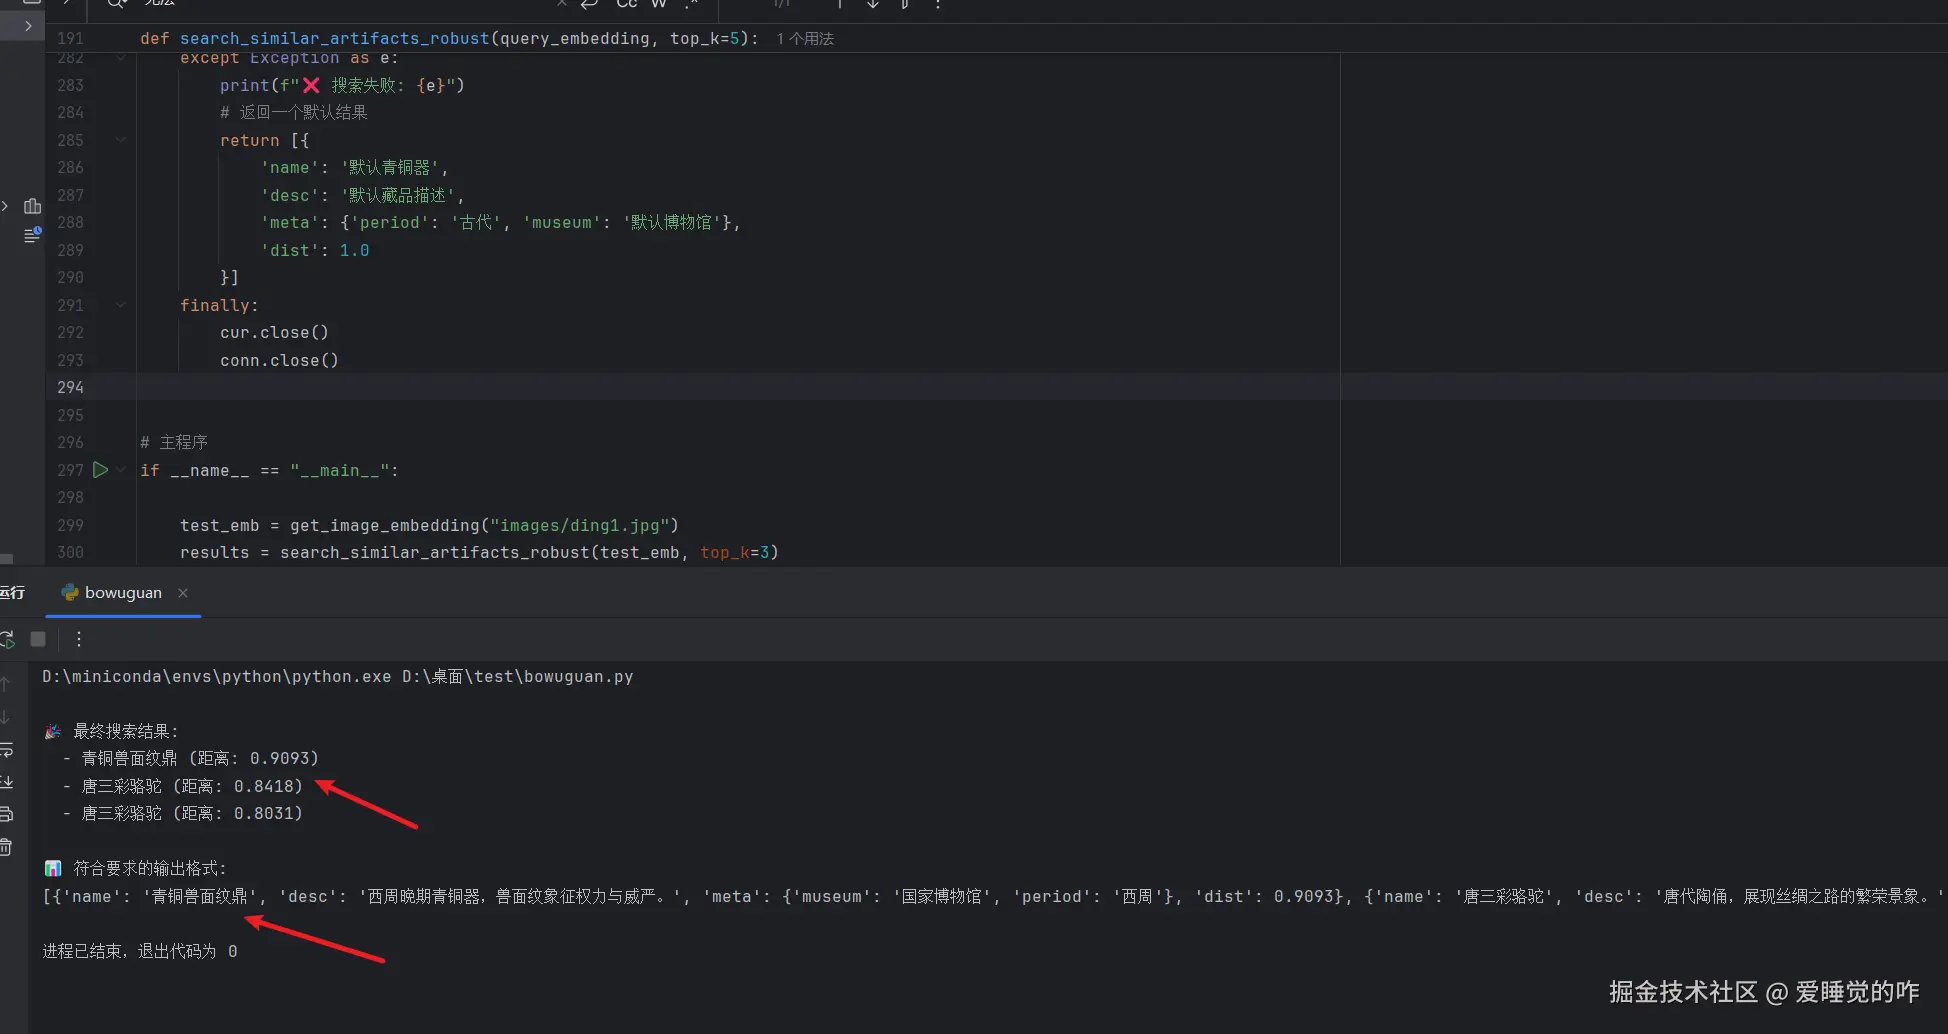Click the usages hint beside the function
Screen dimensions: 1948x1034
tap(805, 39)
